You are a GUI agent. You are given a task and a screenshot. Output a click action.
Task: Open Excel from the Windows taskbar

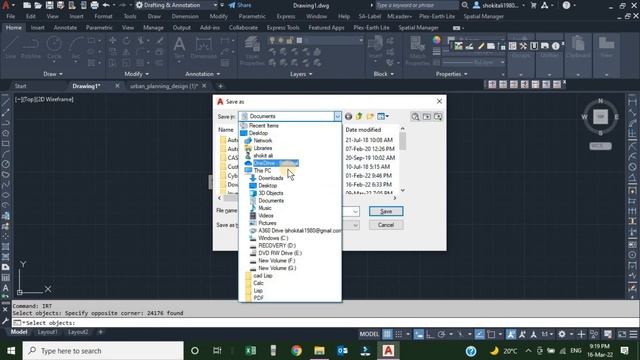[251, 351]
